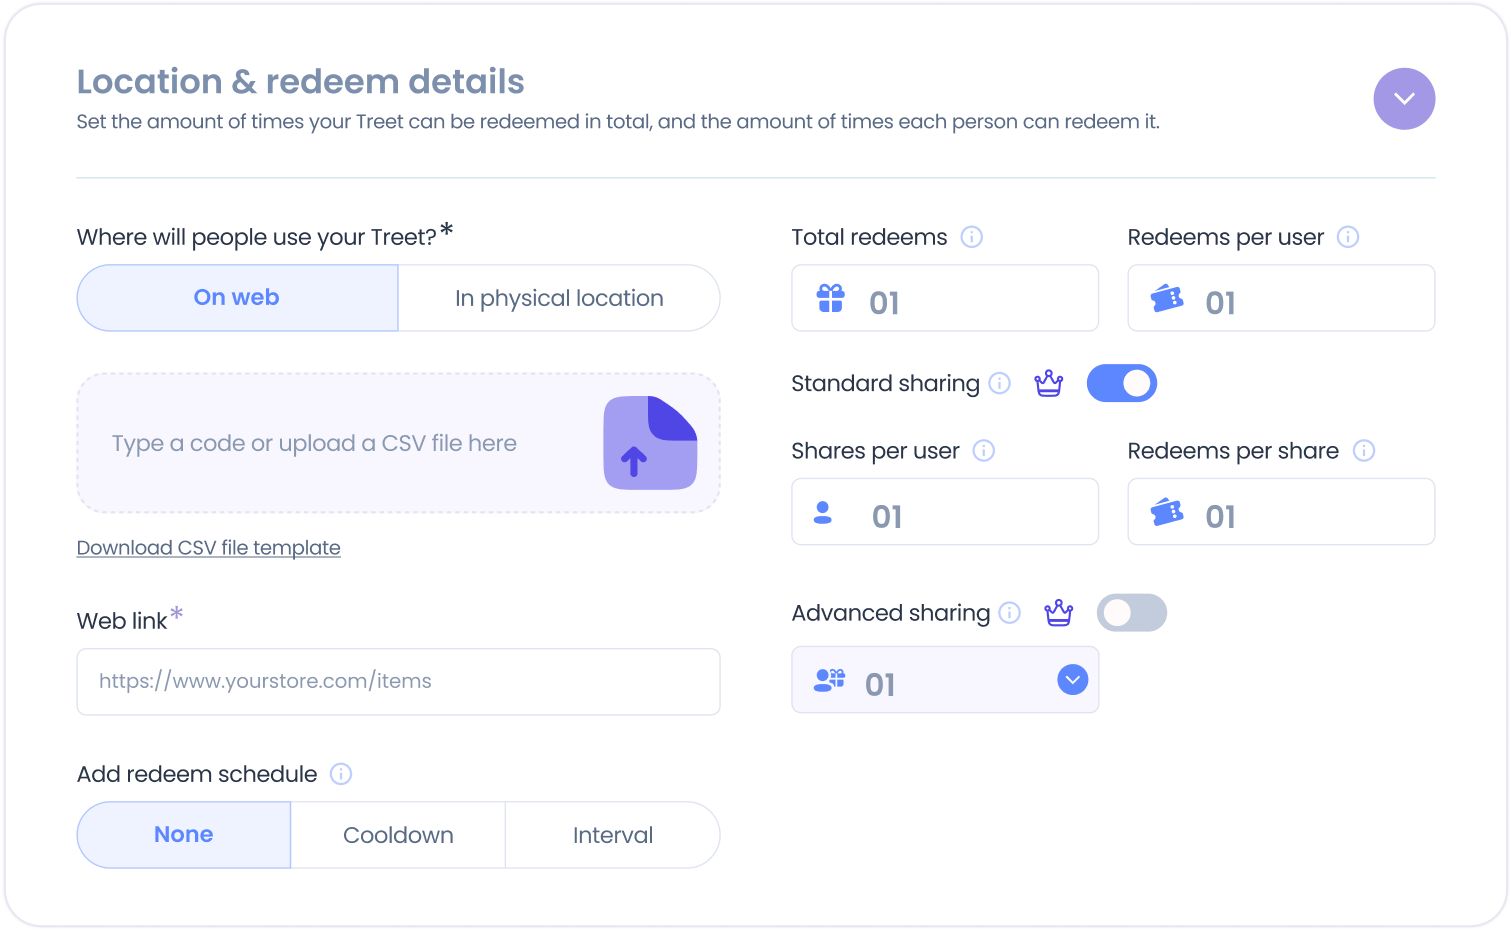Click the crown icon next to Standard sharing
Image resolution: width=1511 pixels, height=931 pixels.
[1049, 383]
